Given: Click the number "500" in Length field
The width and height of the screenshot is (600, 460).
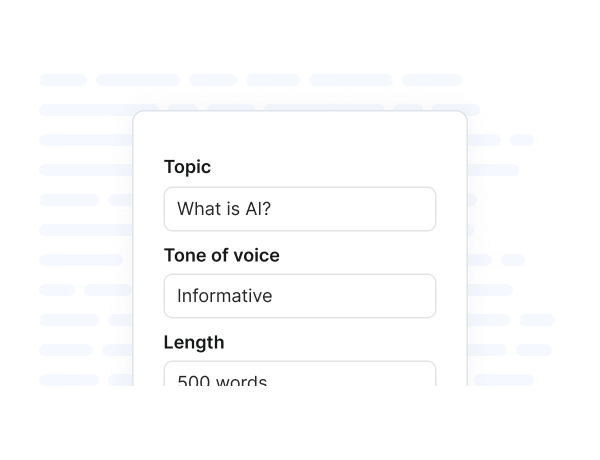Looking at the screenshot, I should click(x=192, y=380).
